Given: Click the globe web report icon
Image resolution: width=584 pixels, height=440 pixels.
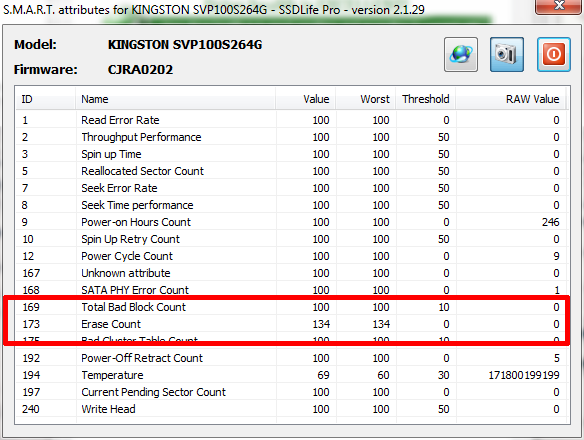Looking at the screenshot, I should (461, 54).
